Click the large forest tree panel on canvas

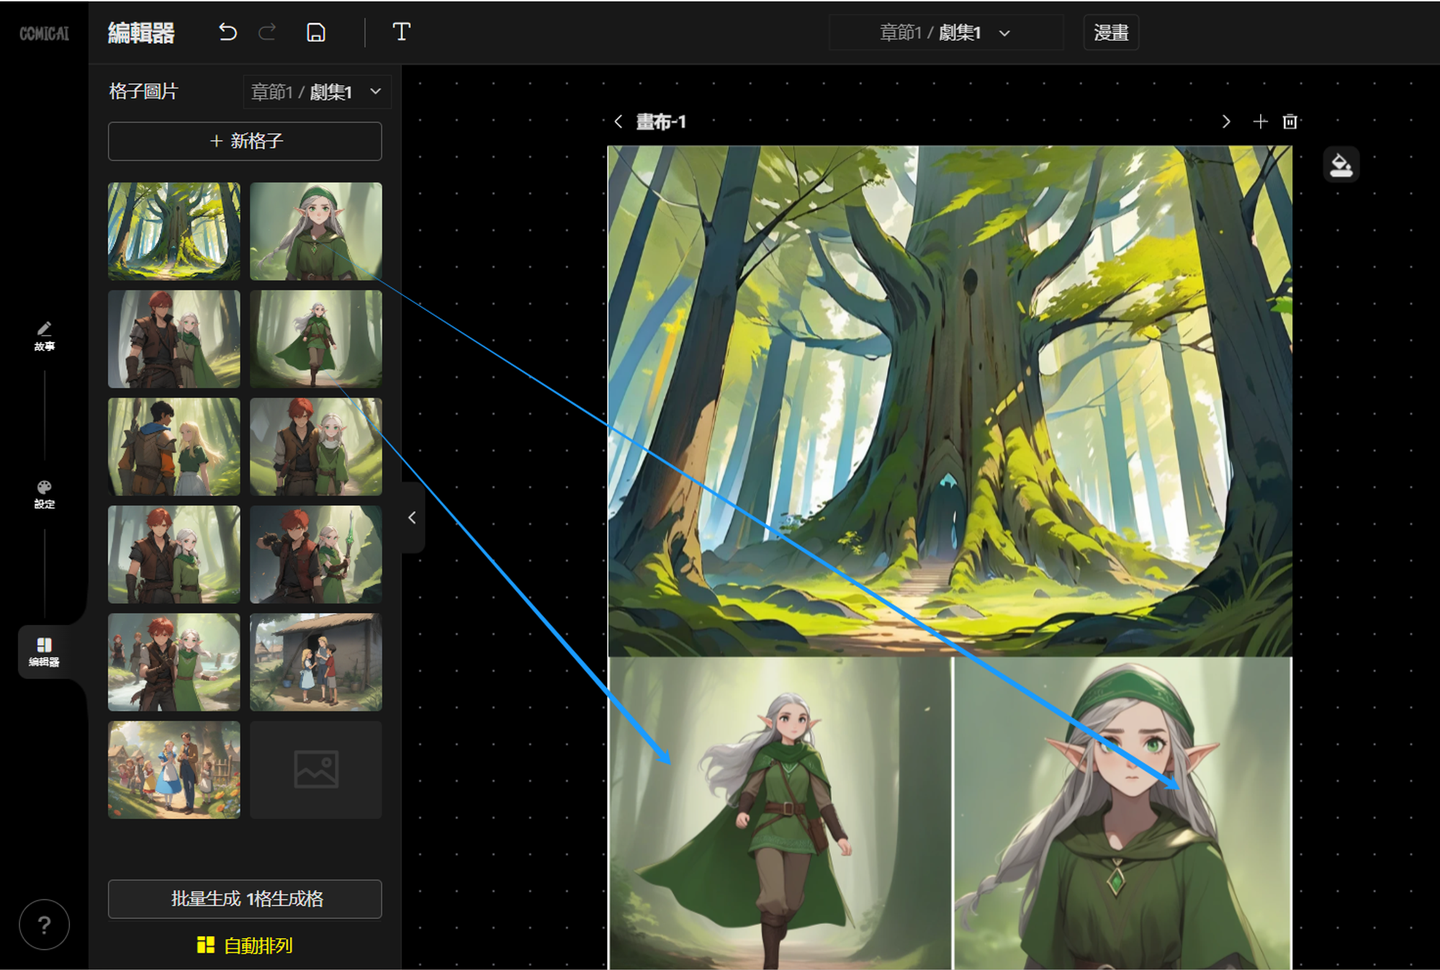pos(950,401)
